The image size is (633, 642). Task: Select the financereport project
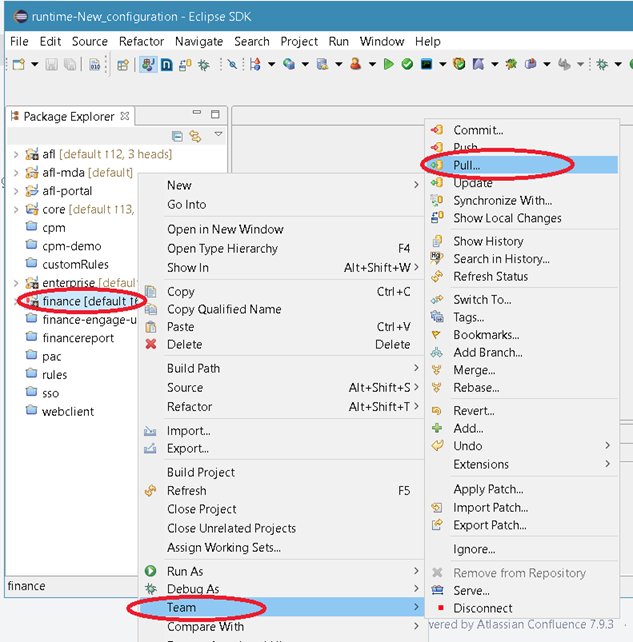[x=78, y=338]
